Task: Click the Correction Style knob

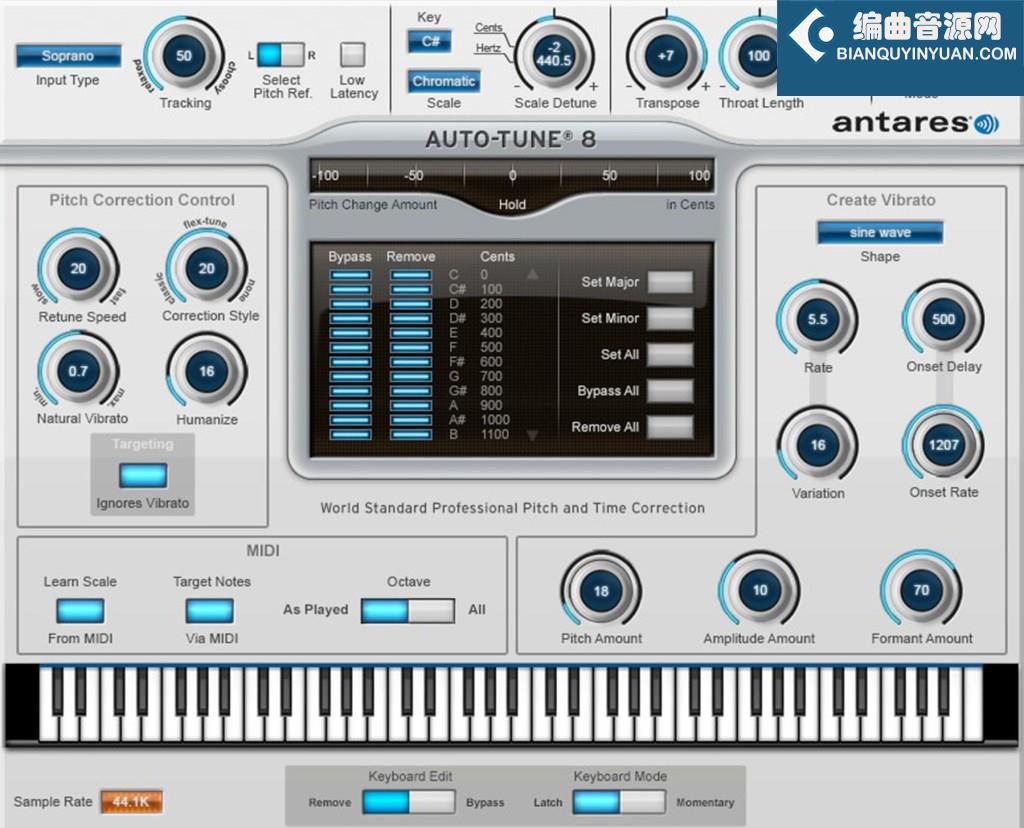Action: pos(206,268)
